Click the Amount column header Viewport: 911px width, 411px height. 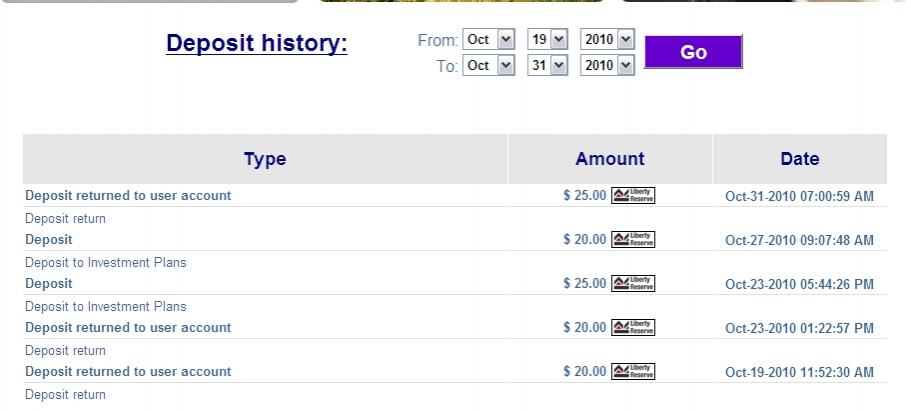pos(610,159)
